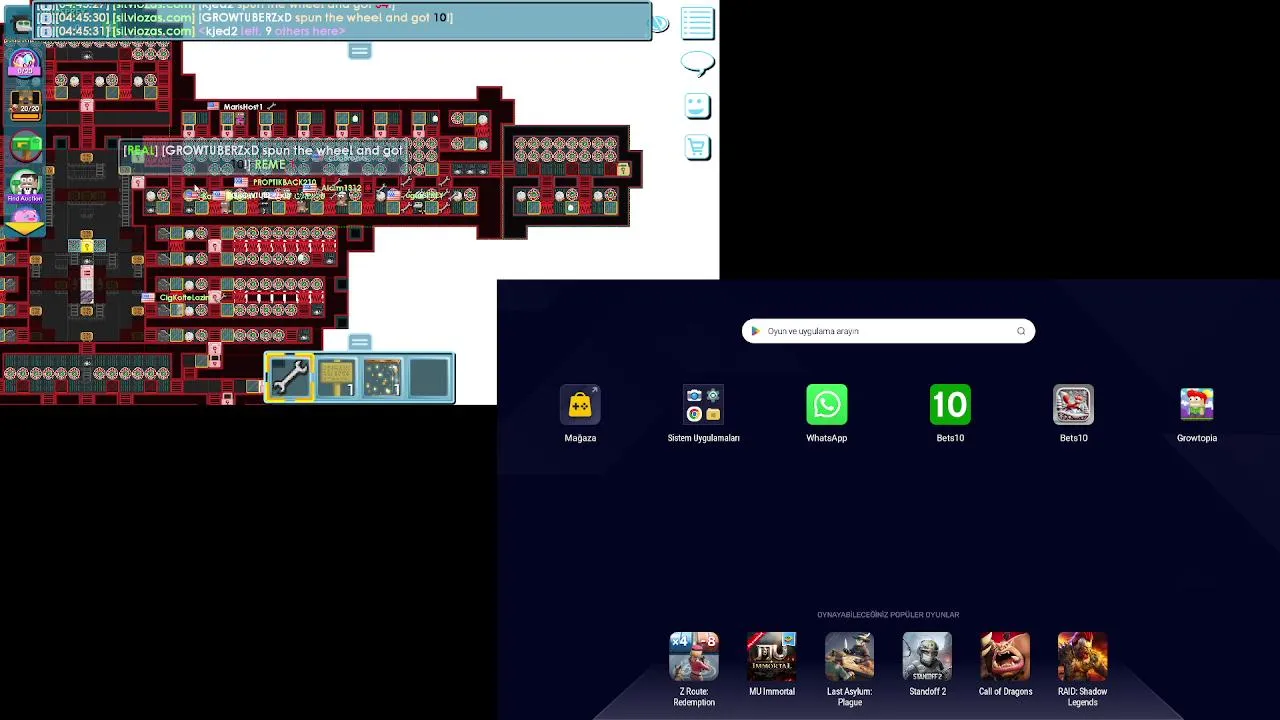Click the blue icon beside chat log
This screenshot has width=1280, height=720.
(x=660, y=23)
